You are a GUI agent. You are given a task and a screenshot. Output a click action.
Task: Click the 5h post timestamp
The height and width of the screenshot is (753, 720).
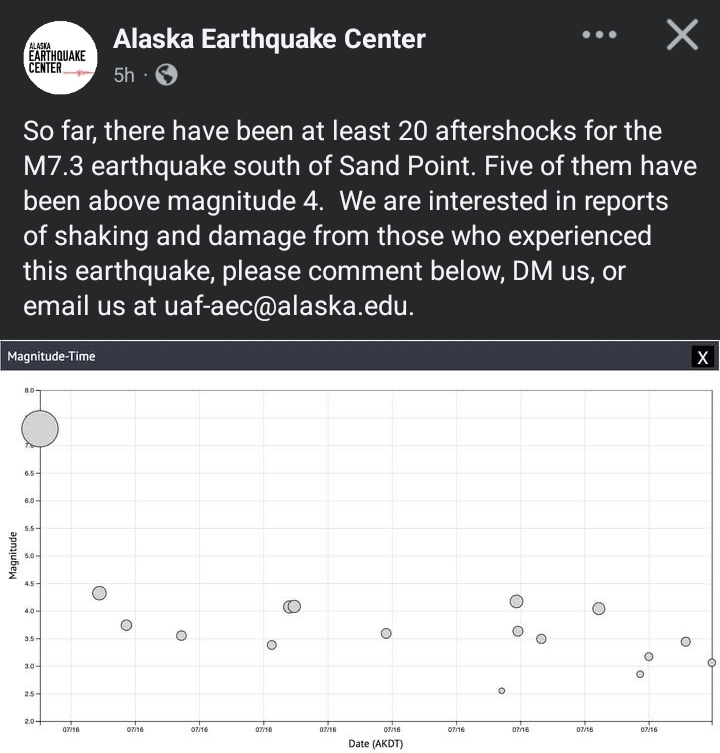coord(124,75)
